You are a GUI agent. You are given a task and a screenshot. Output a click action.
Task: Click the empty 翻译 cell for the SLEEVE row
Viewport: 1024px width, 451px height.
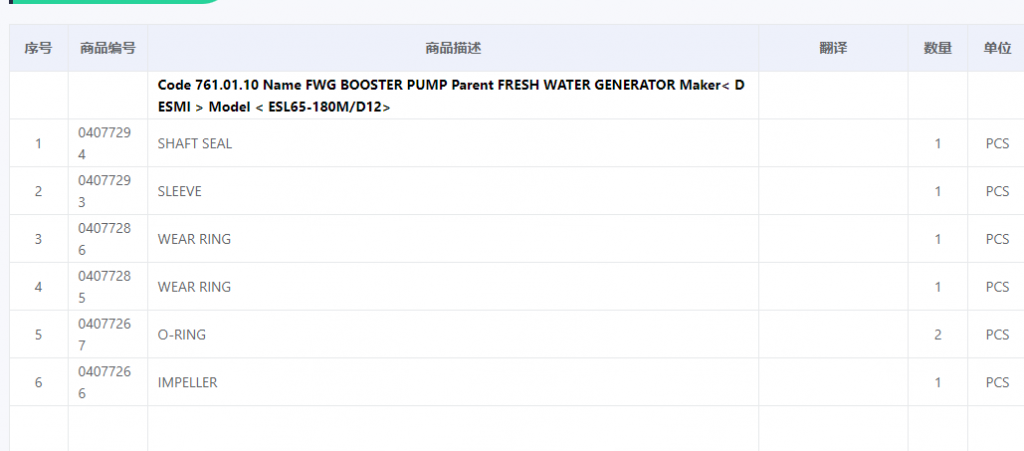pos(833,191)
